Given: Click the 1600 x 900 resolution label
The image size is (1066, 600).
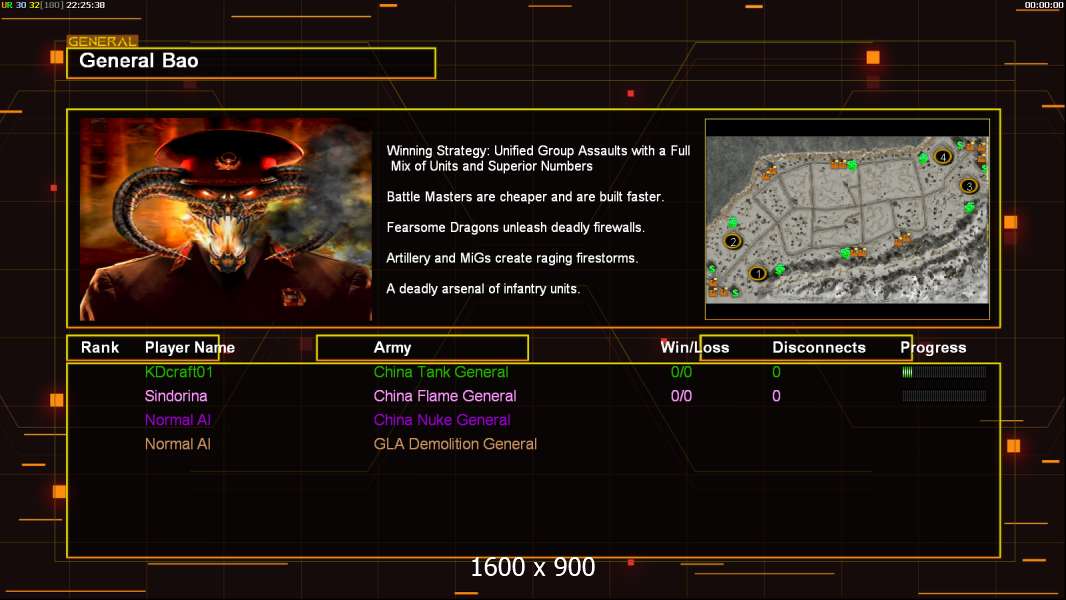Looking at the screenshot, I should (x=533, y=567).
